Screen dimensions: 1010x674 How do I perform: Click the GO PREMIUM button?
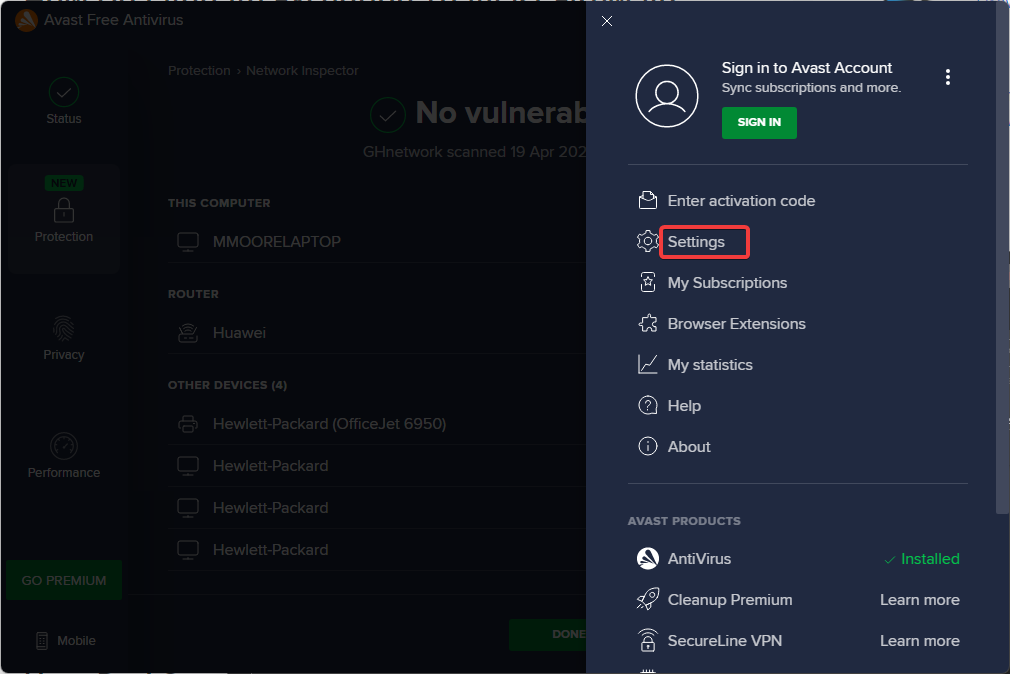(64, 581)
